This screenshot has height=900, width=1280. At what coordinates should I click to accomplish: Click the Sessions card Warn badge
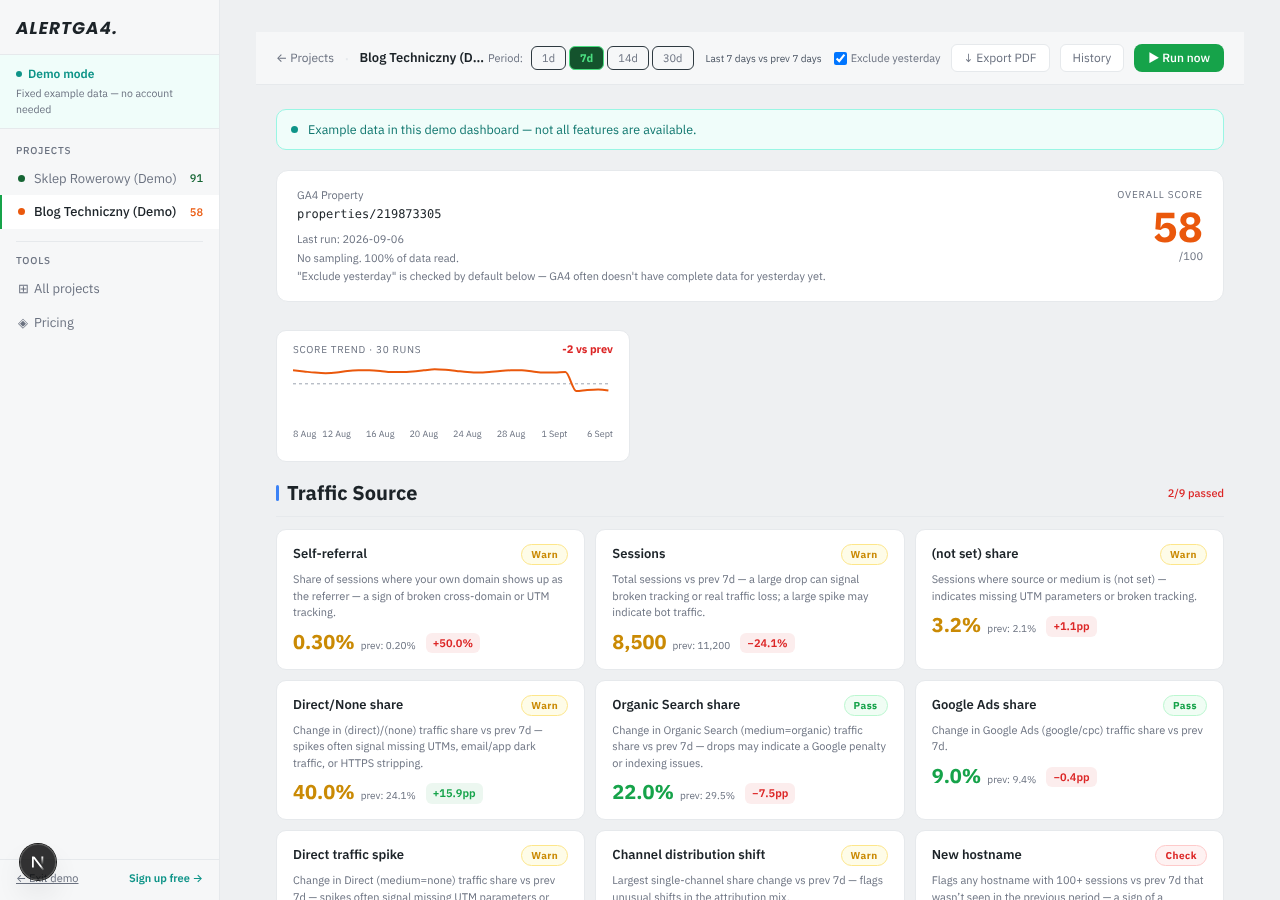tap(864, 554)
